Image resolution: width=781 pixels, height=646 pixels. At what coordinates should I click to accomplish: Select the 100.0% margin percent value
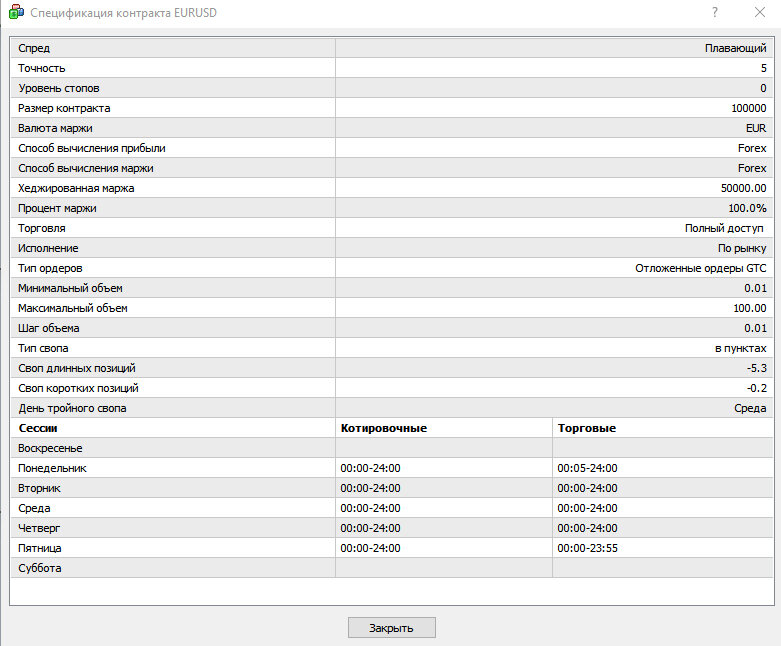tap(747, 208)
